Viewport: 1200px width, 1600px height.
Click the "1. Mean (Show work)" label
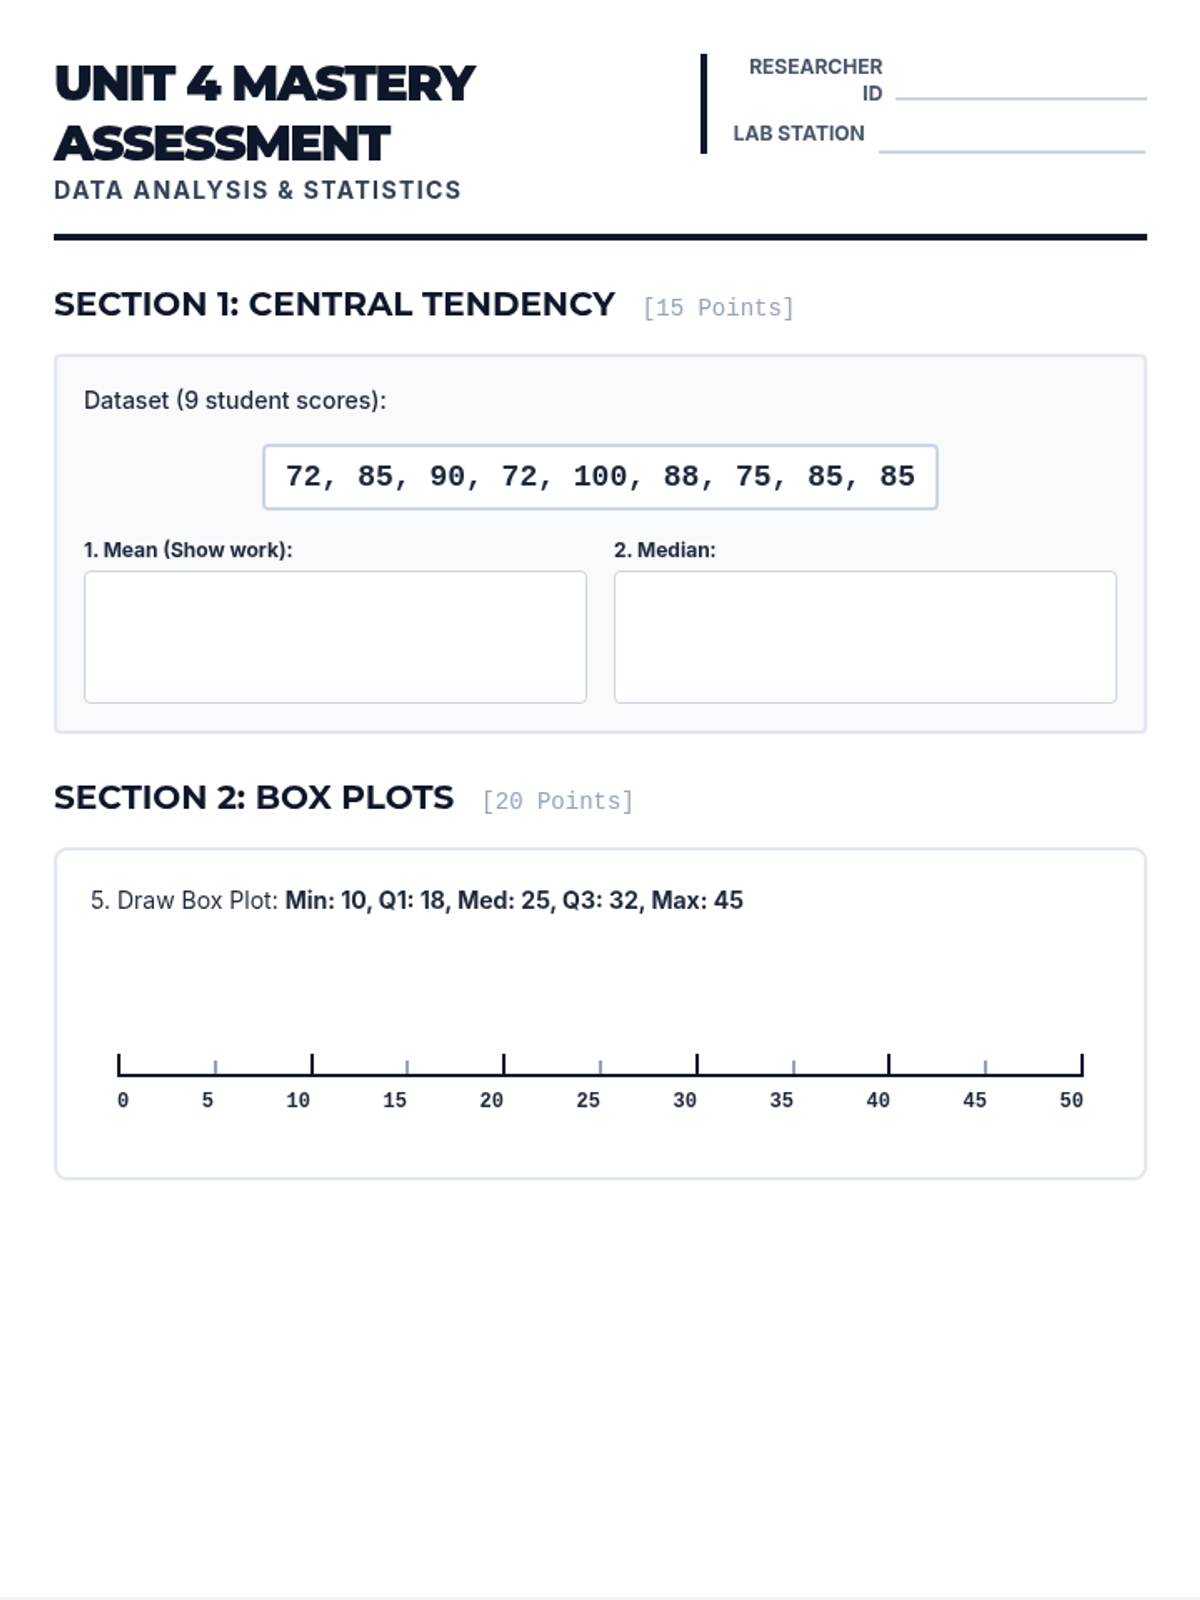(x=188, y=550)
